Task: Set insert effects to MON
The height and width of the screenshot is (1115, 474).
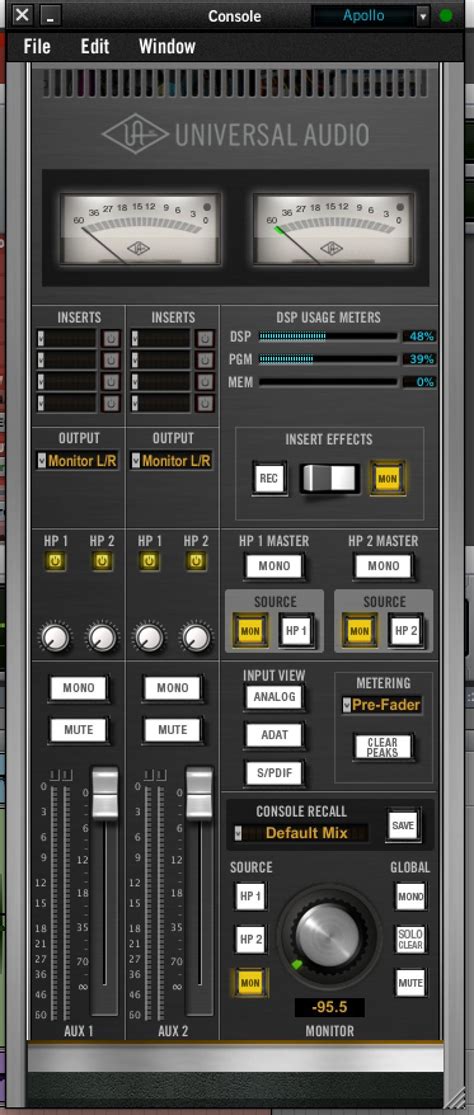Action: [x=387, y=479]
